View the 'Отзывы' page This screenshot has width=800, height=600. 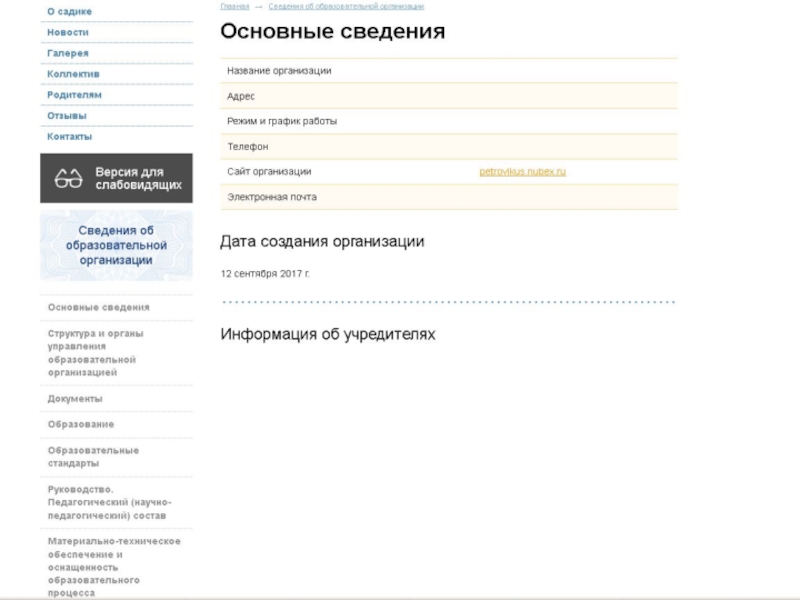67,116
